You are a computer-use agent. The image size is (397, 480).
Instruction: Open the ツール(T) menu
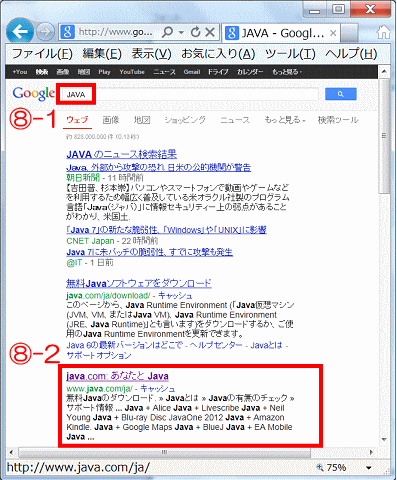point(290,54)
